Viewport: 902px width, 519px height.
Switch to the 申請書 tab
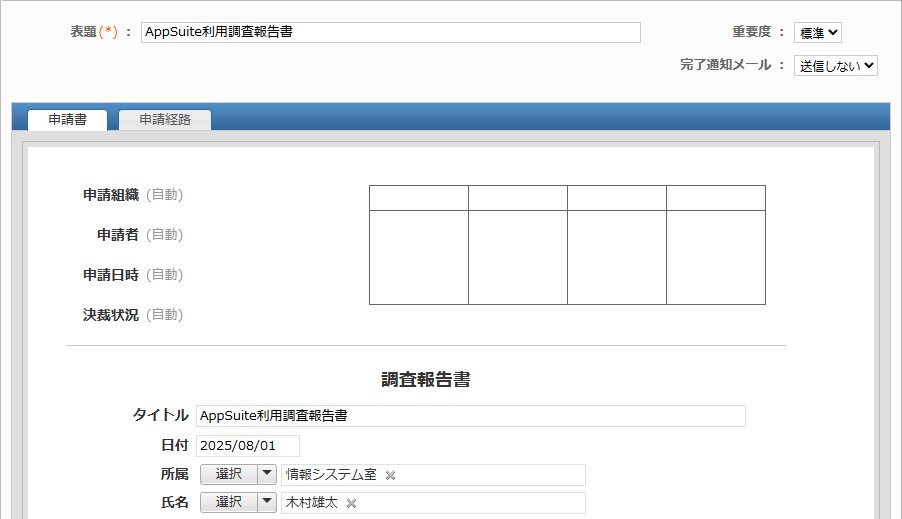tap(67, 120)
